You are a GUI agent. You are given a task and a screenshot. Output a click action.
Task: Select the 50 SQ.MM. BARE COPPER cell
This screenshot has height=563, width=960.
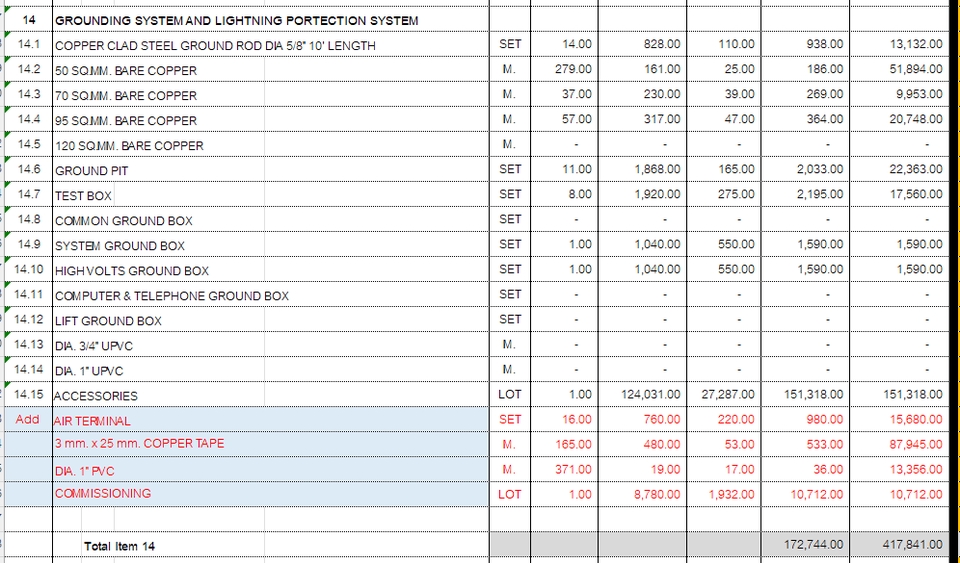tap(271, 70)
